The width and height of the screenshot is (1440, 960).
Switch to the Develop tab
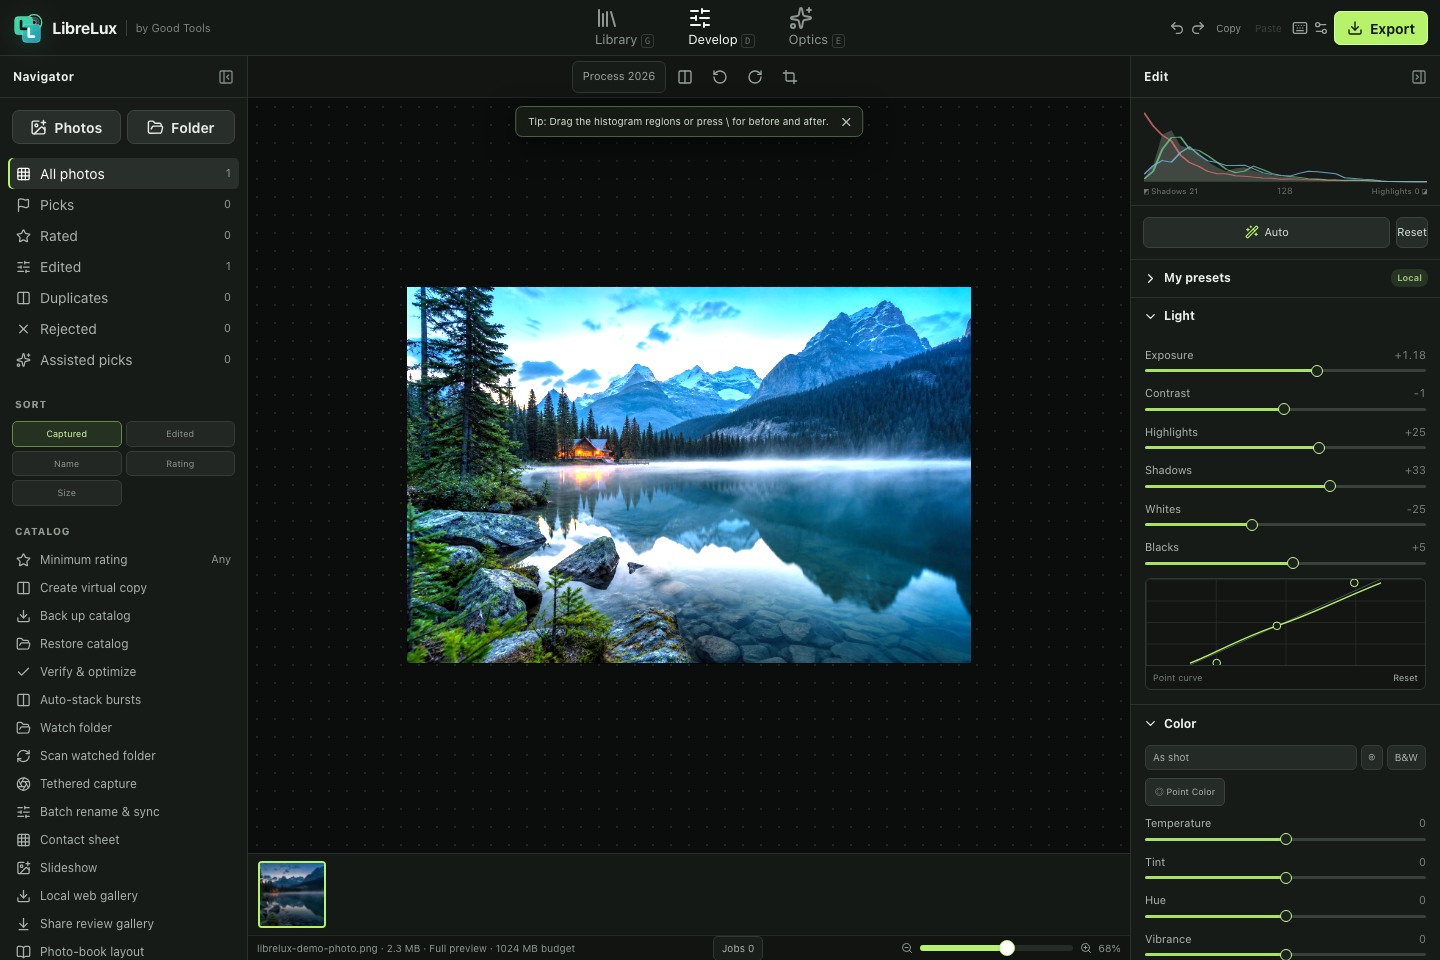tap(720, 28)
